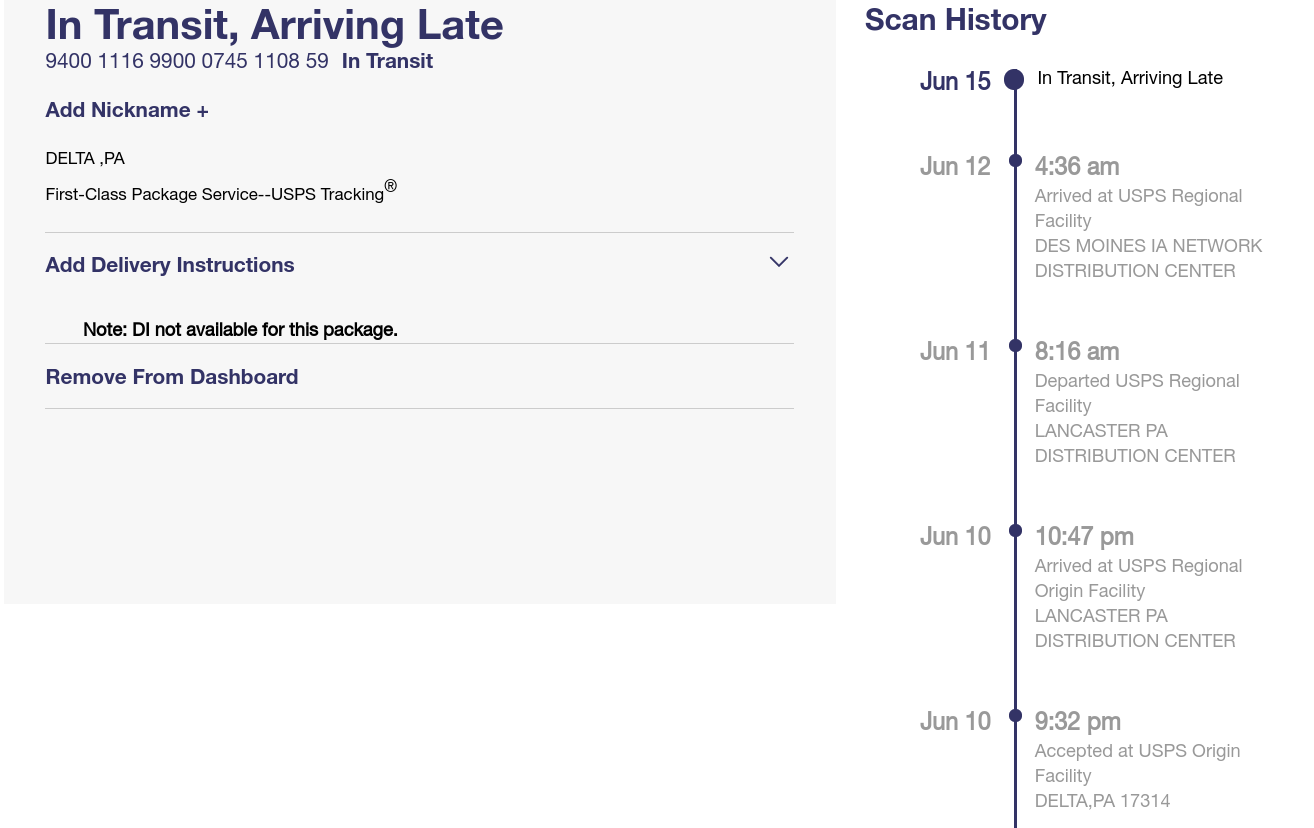Screen dimensions: 1314x828
Task: Click the In Transit status beside tracking number
Action: pyautogui.click(x=387, y=61)
